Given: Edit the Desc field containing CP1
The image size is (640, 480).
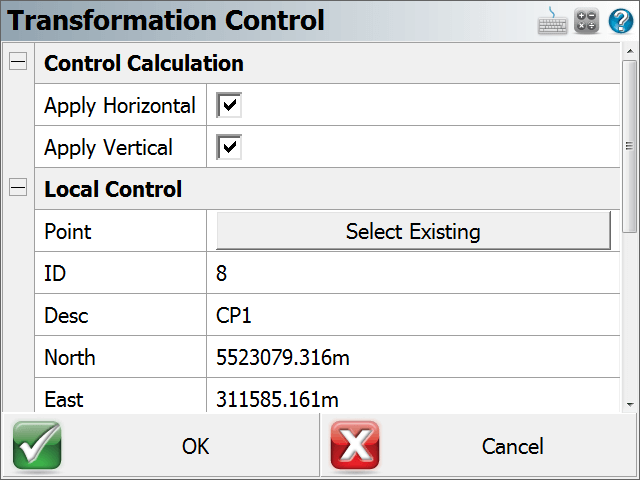Looking at the screenshot, I should click(x=413, y=315).
